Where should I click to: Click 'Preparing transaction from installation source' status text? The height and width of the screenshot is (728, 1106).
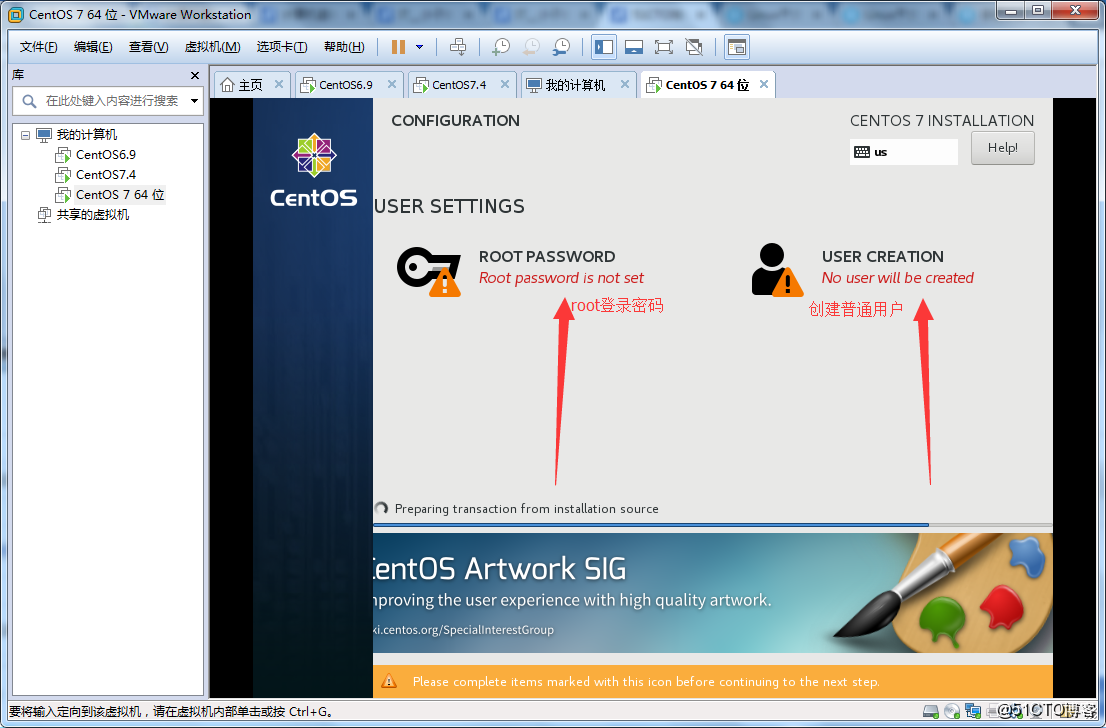pyautogui.click(x=526, y=509)
